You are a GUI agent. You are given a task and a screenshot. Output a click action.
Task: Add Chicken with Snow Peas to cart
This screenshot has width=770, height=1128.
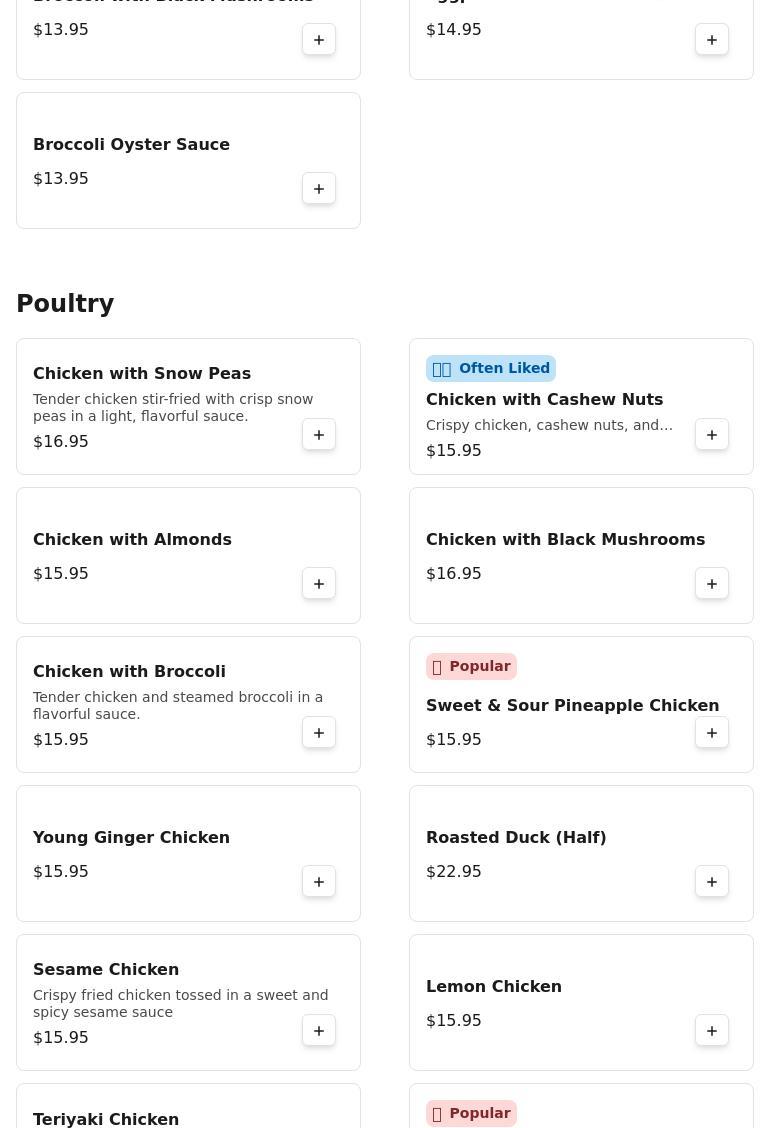click(x=319, y=435)
